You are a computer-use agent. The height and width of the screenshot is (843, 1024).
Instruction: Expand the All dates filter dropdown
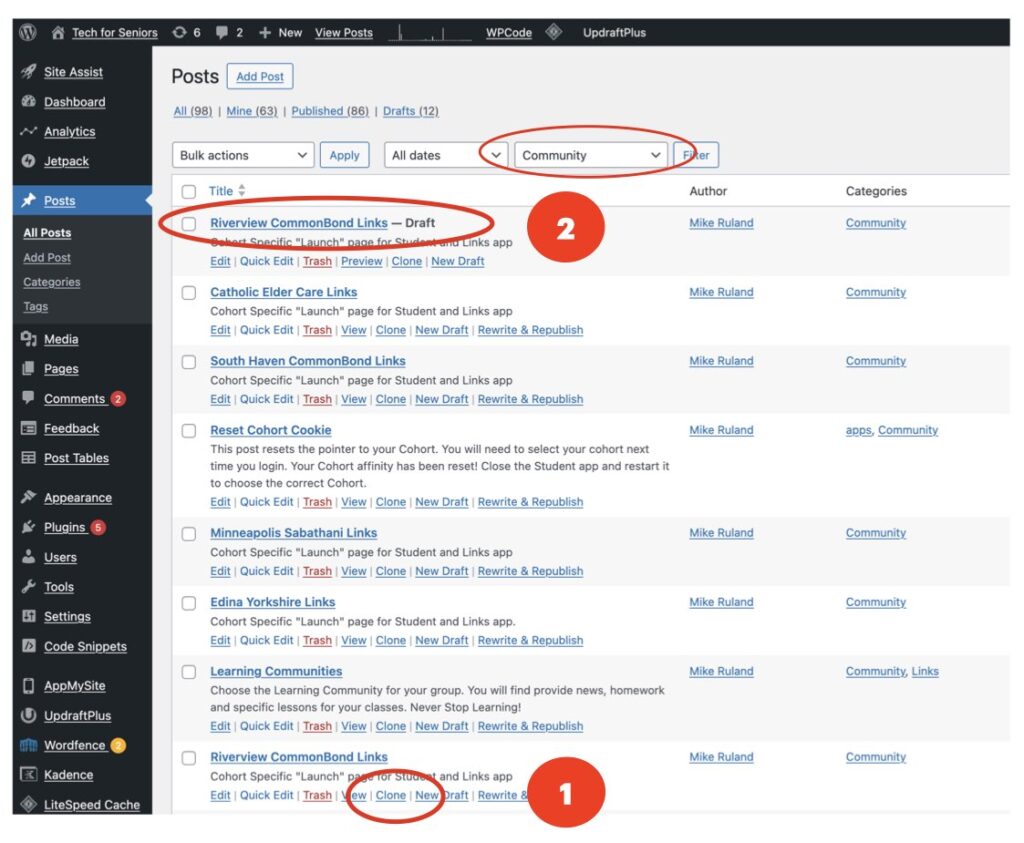(444, 155)
